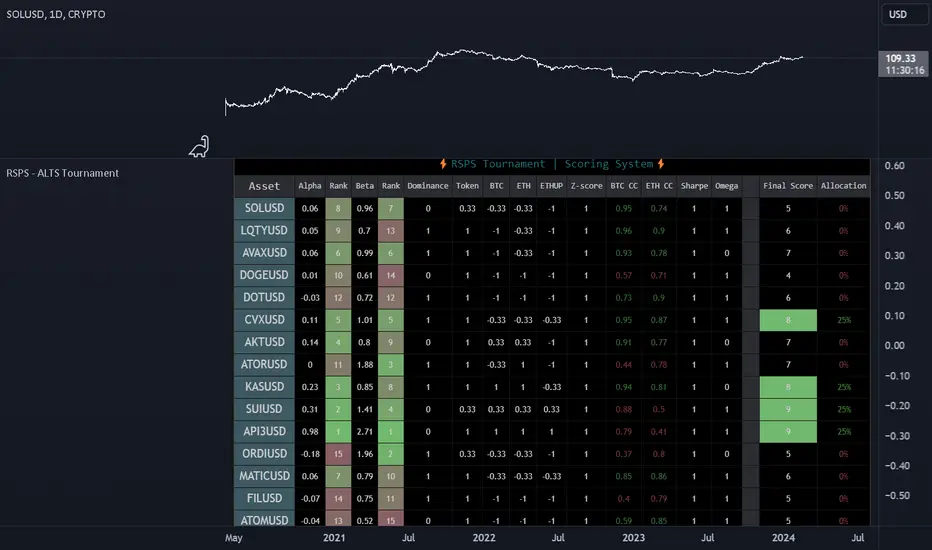This screenshot has width=932, height=550.
Task: Click the Final Score column header
Action: pyautogui.click(x=788, y=186)
